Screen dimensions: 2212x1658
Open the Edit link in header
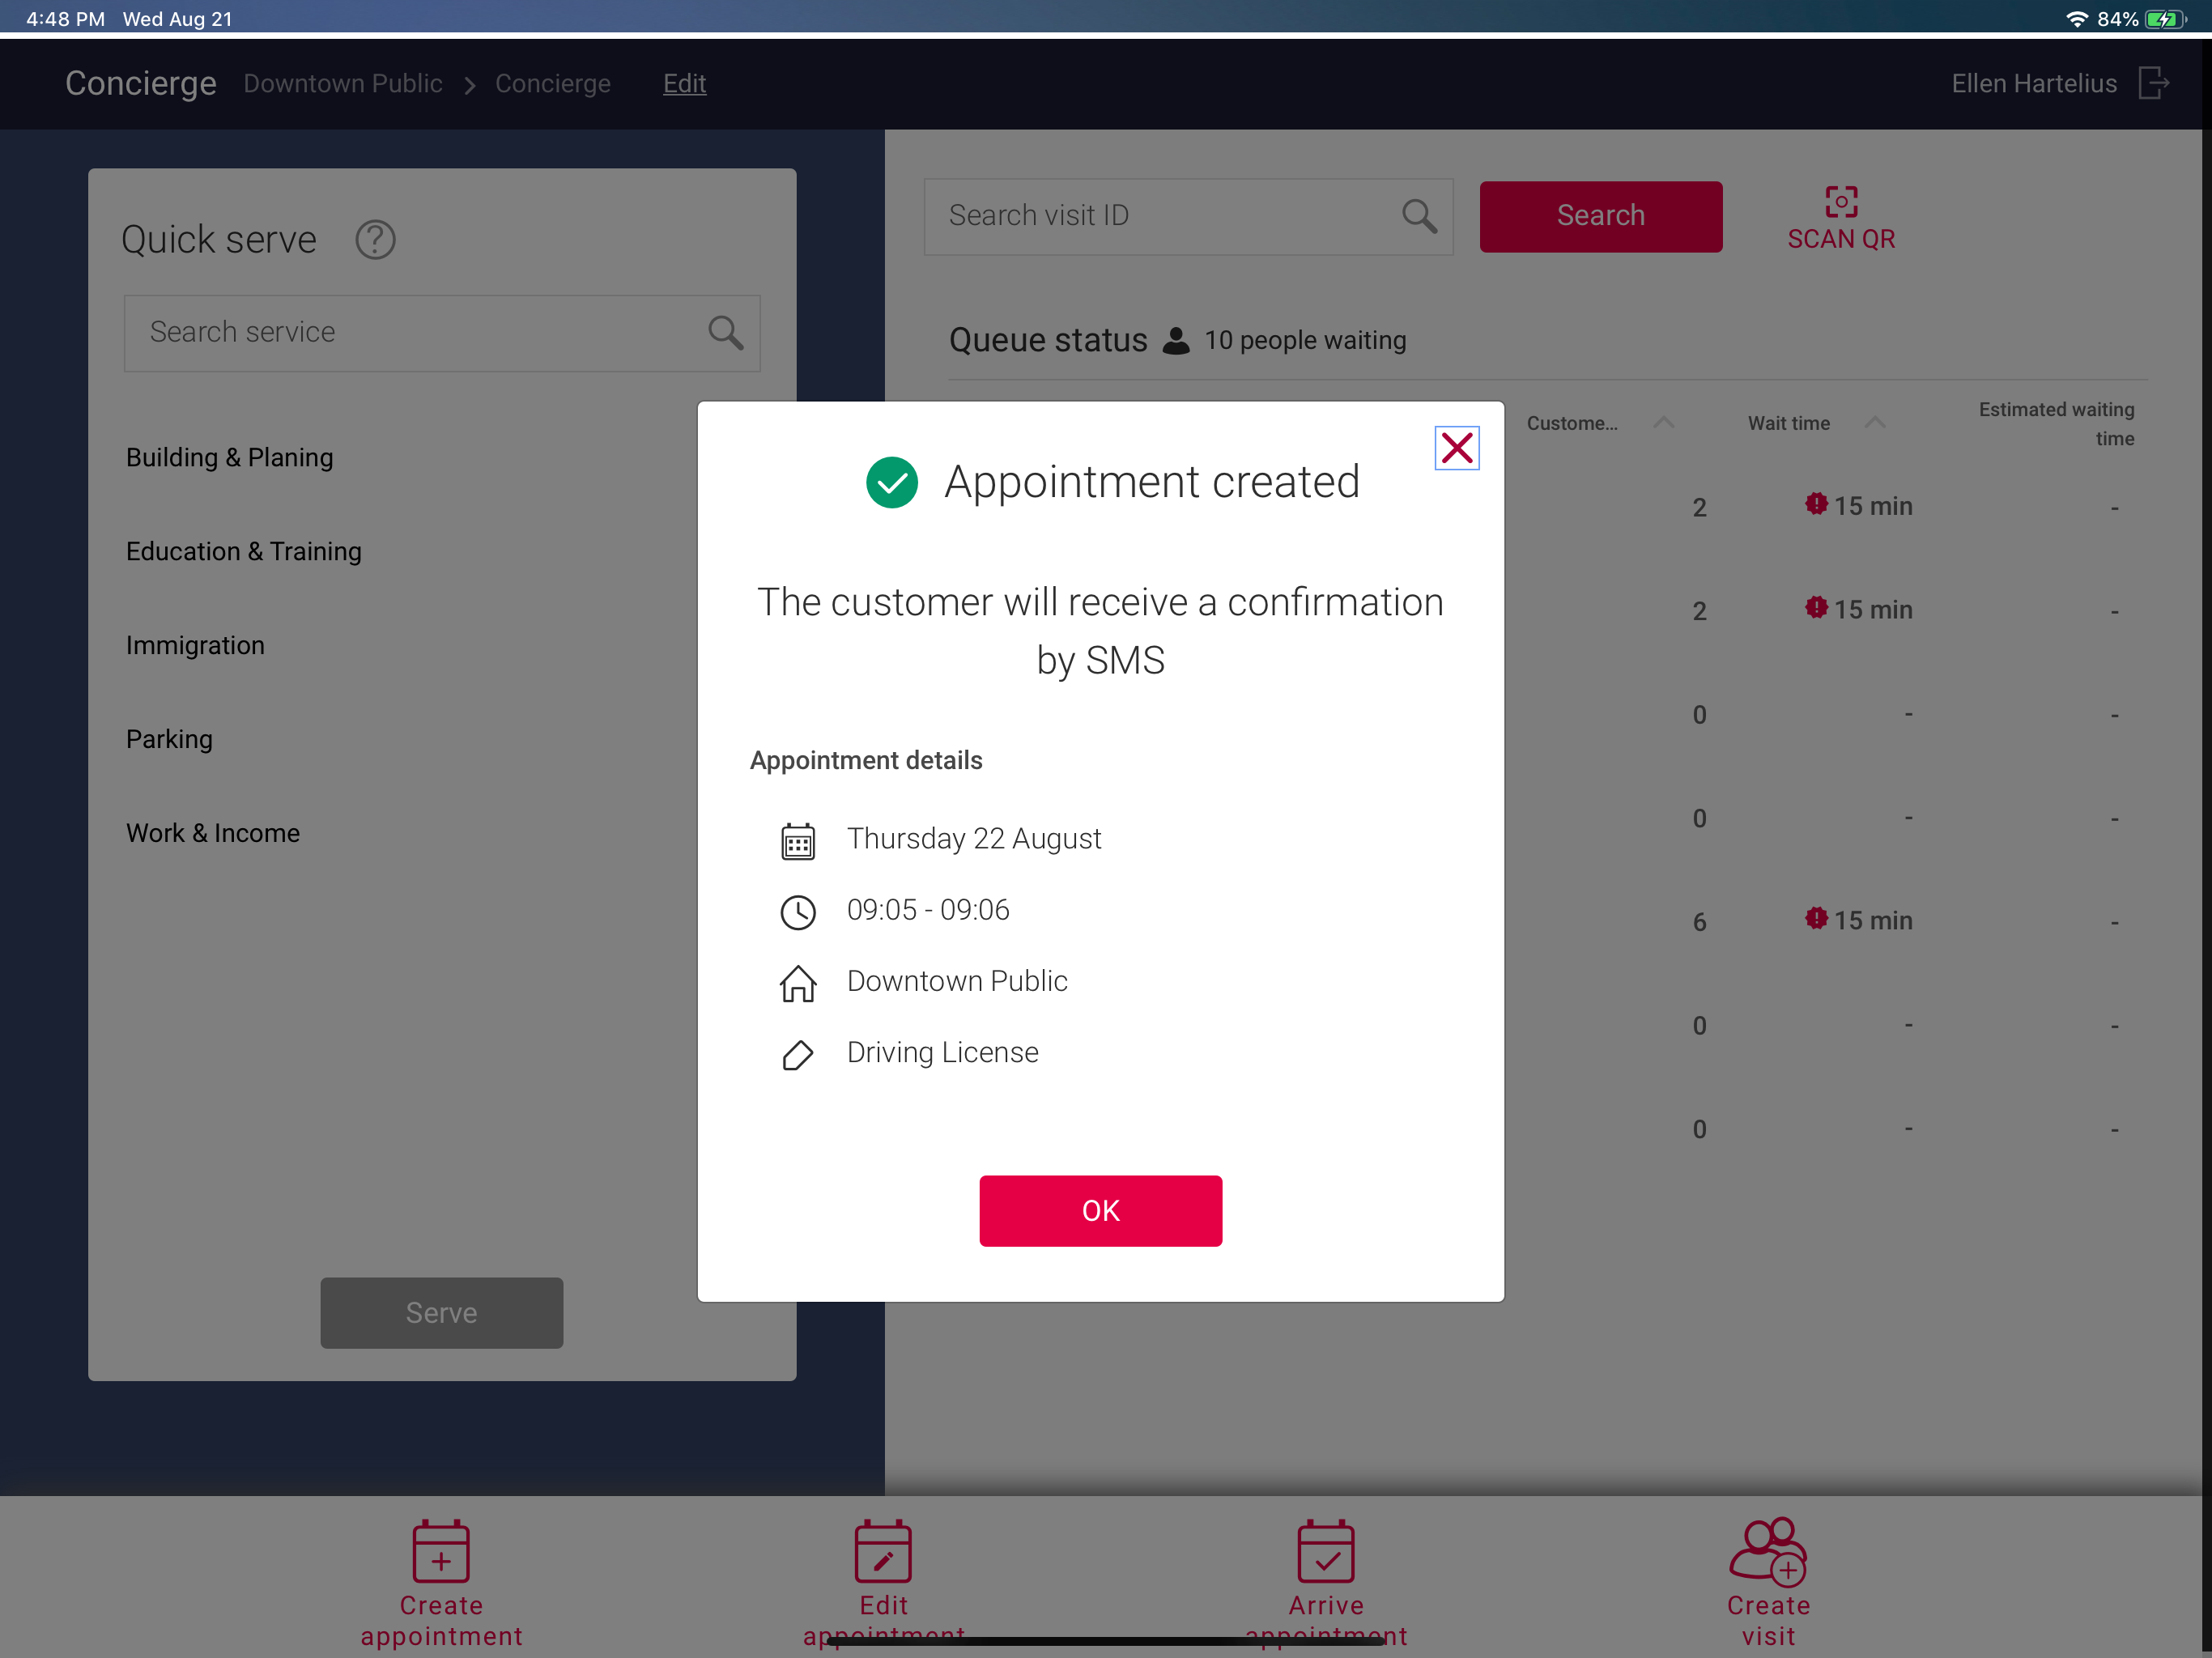tap(684, 84)
